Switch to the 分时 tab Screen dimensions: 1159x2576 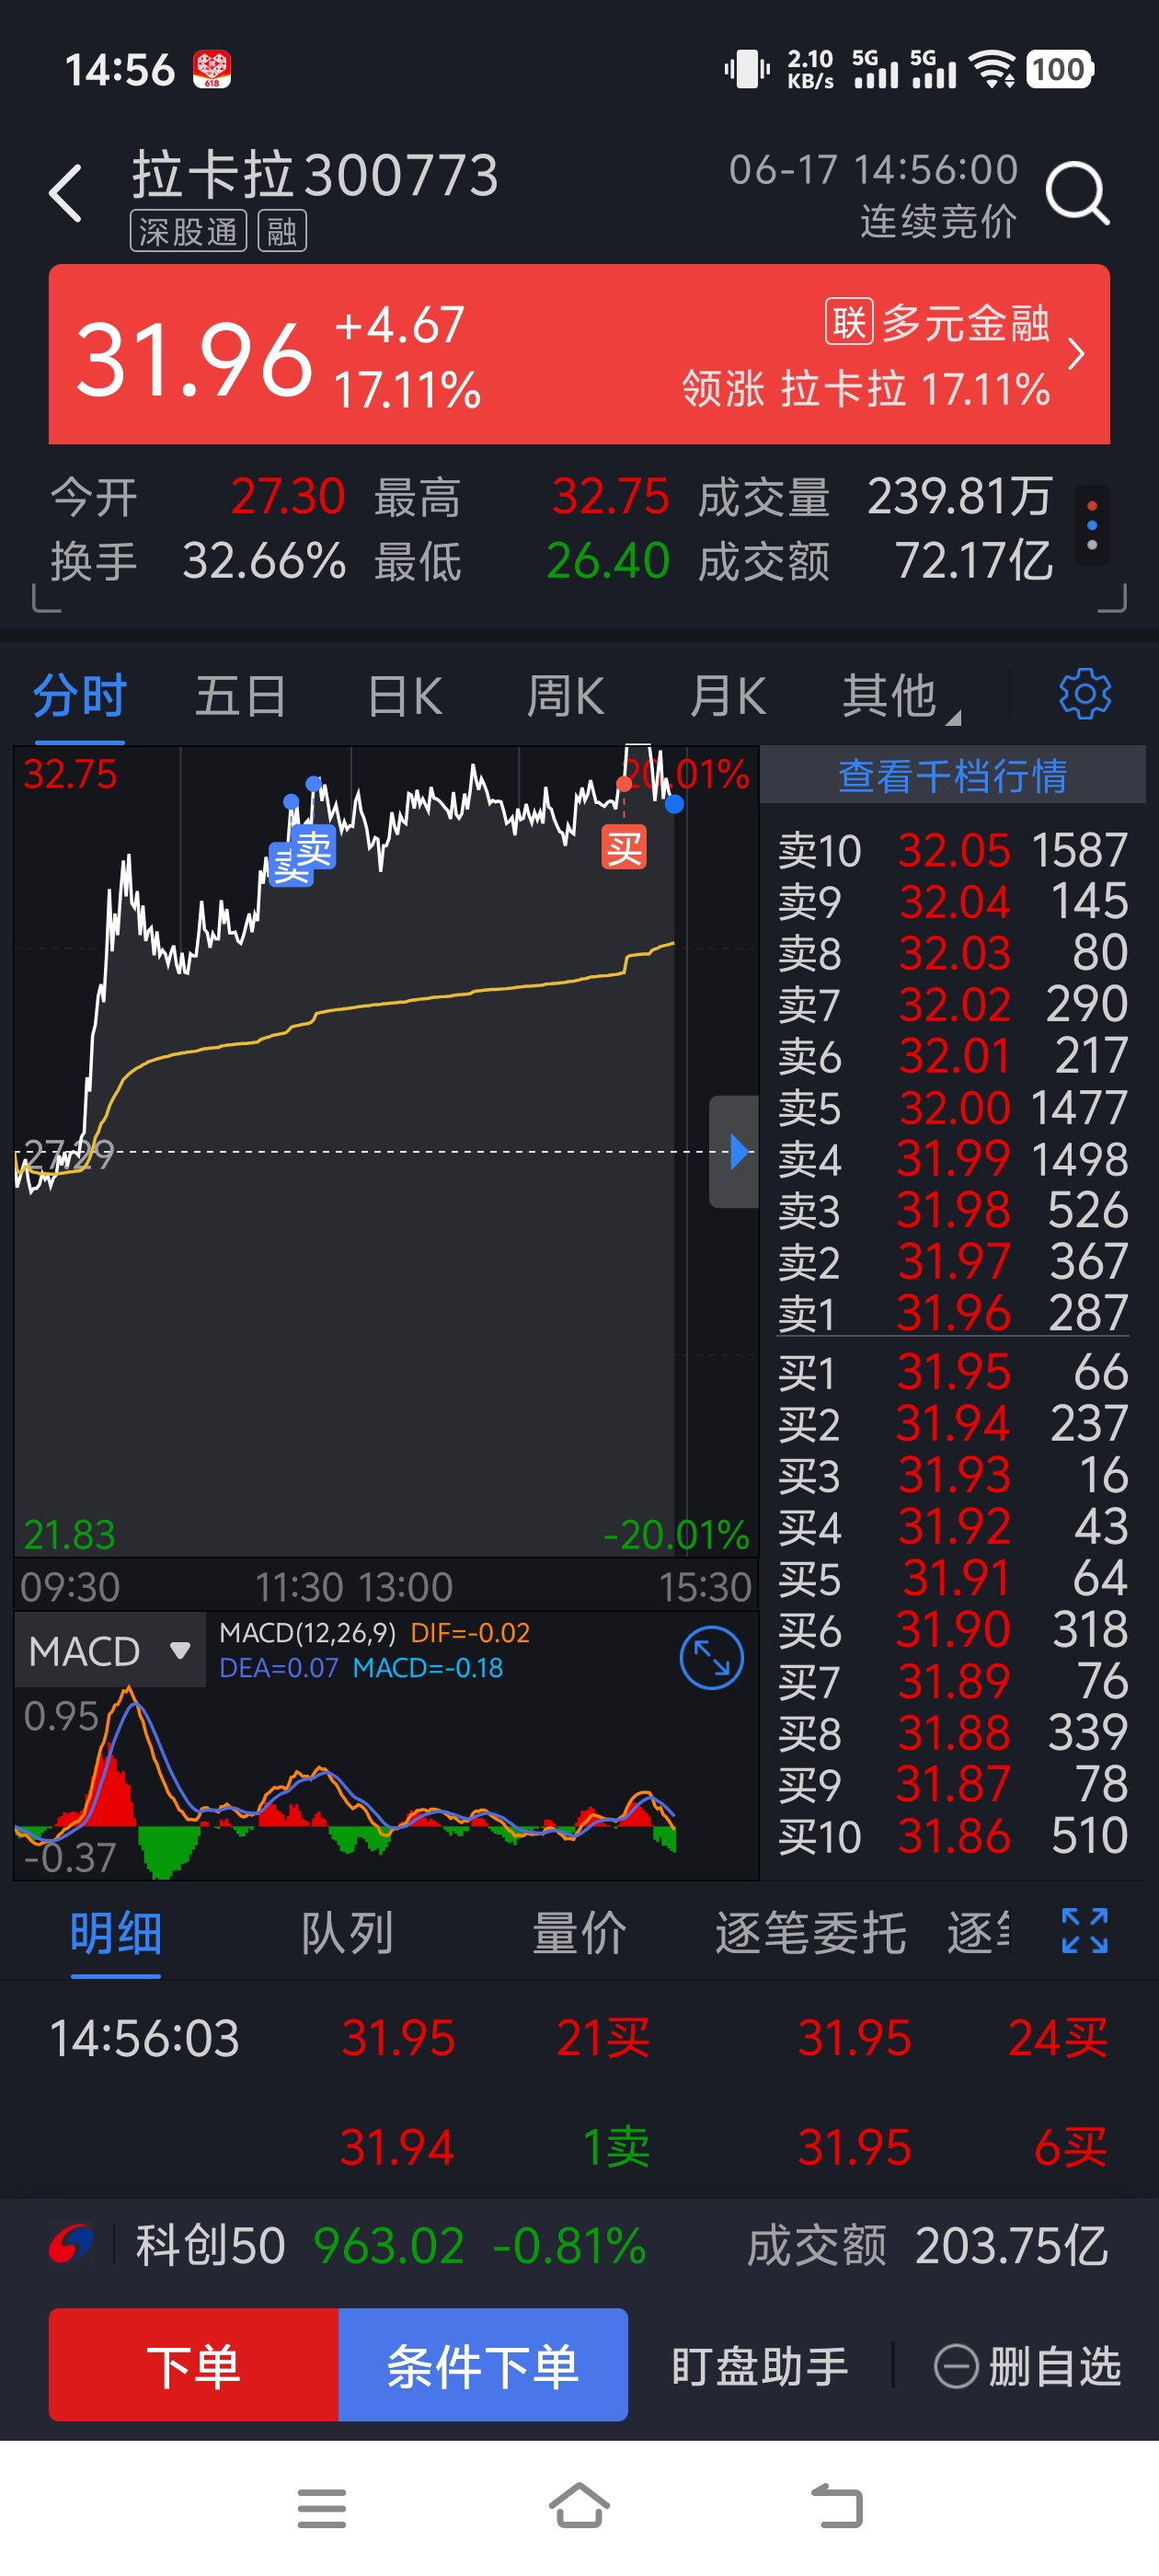click(x=80, y=695)
